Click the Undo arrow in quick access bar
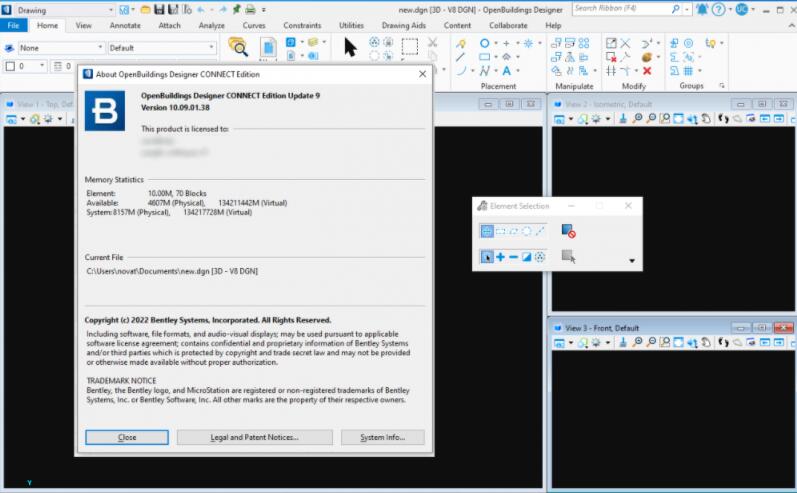This screenshot has height=493, width=797. coord(200,9)
